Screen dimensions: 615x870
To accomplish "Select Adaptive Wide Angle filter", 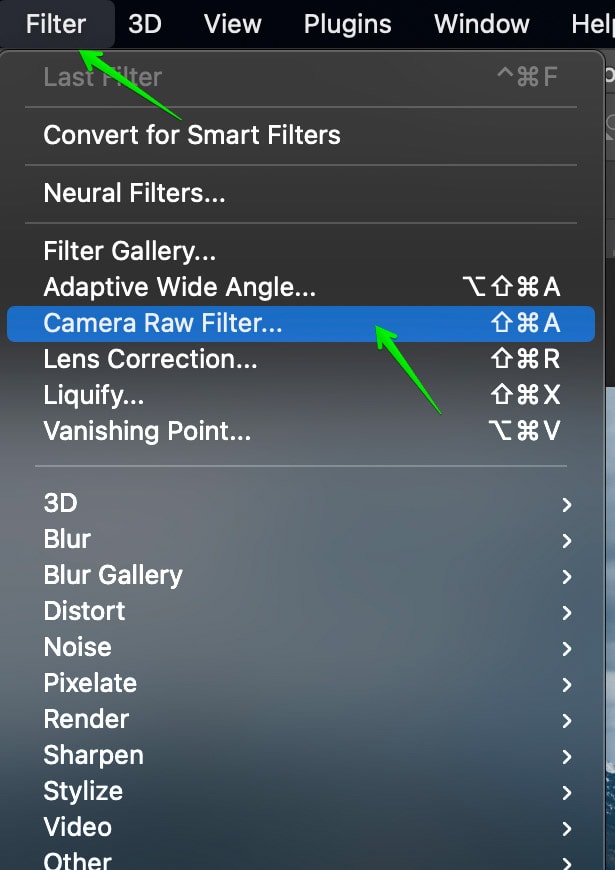I will coord(301,287).
